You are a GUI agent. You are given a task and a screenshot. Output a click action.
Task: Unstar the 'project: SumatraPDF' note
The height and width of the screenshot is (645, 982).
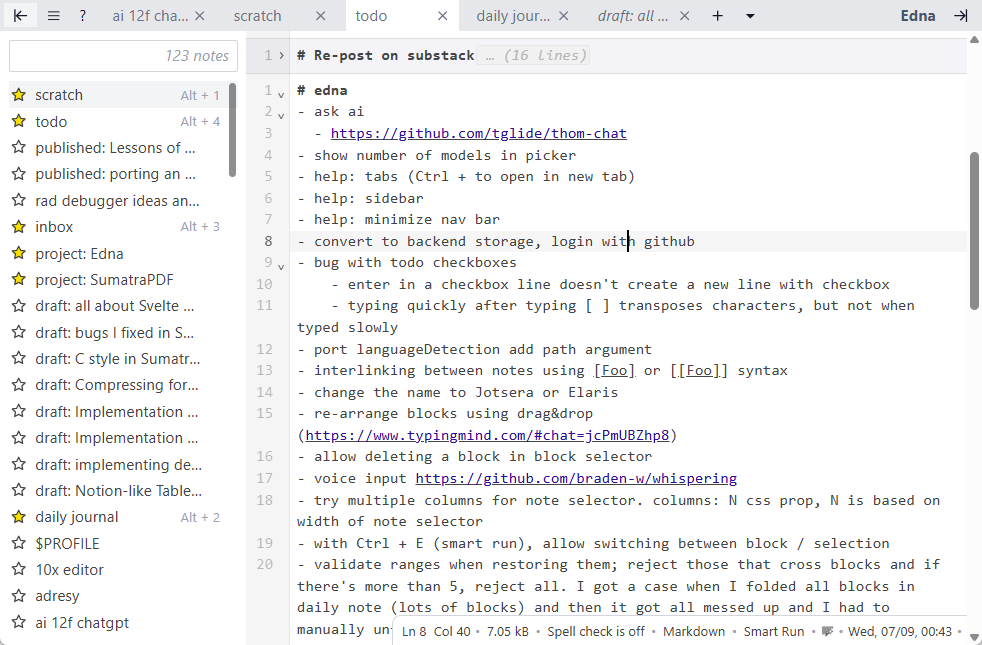tap(19, 279)
